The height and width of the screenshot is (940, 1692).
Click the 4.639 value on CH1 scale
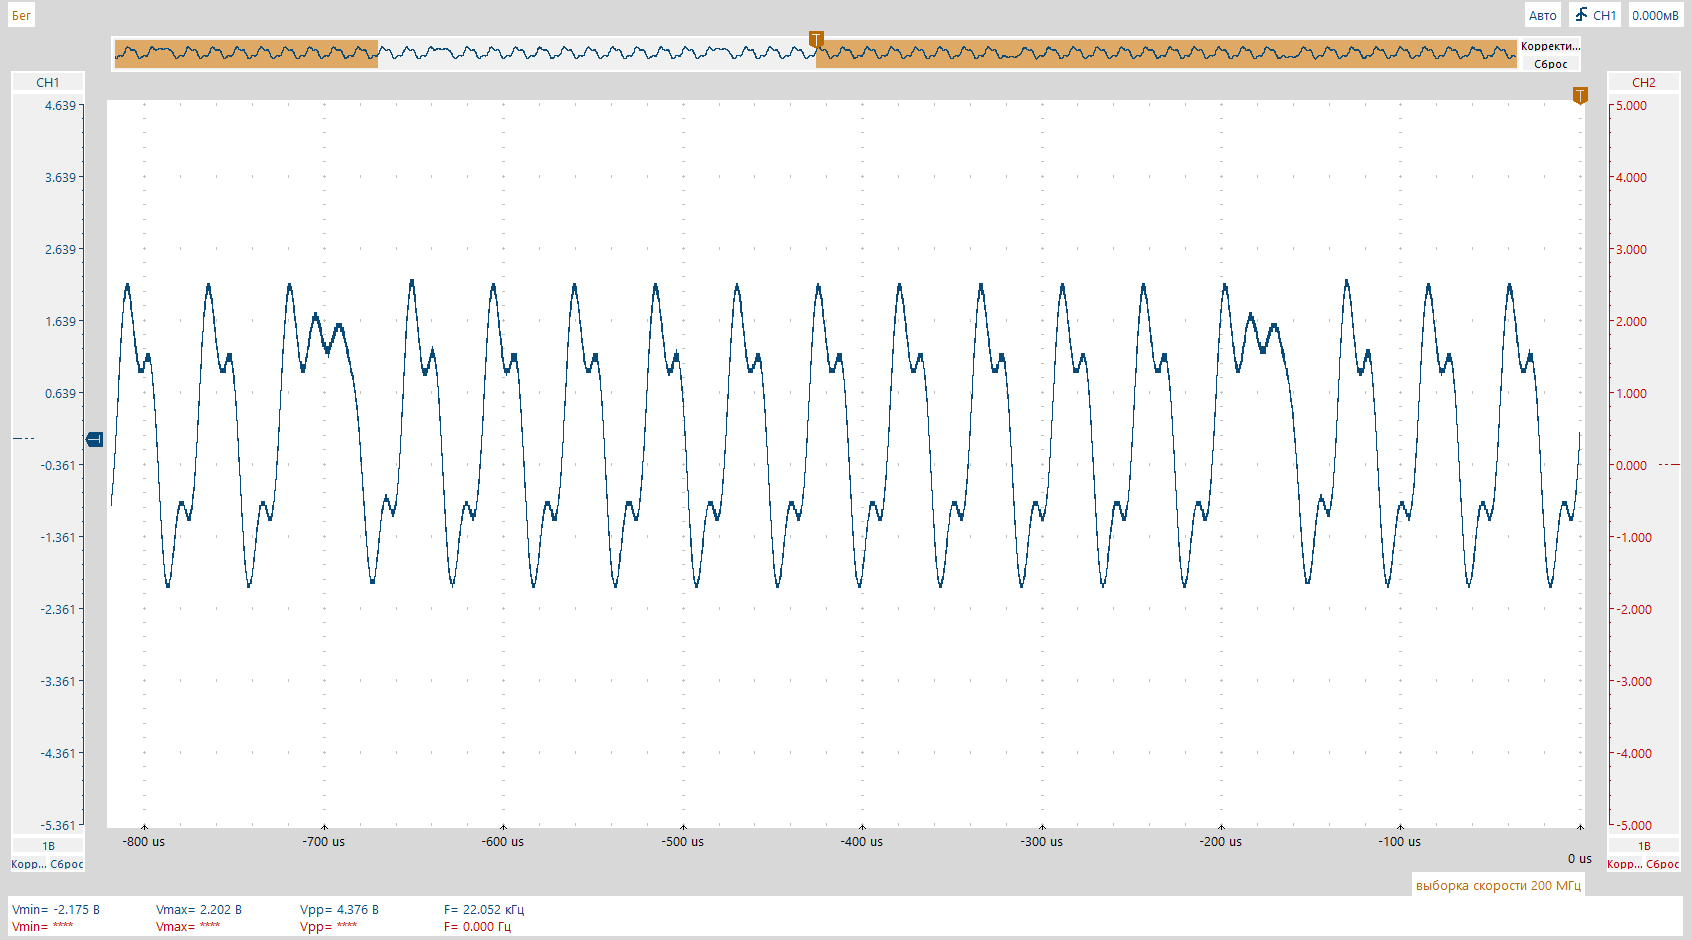(x=60, y=105)
